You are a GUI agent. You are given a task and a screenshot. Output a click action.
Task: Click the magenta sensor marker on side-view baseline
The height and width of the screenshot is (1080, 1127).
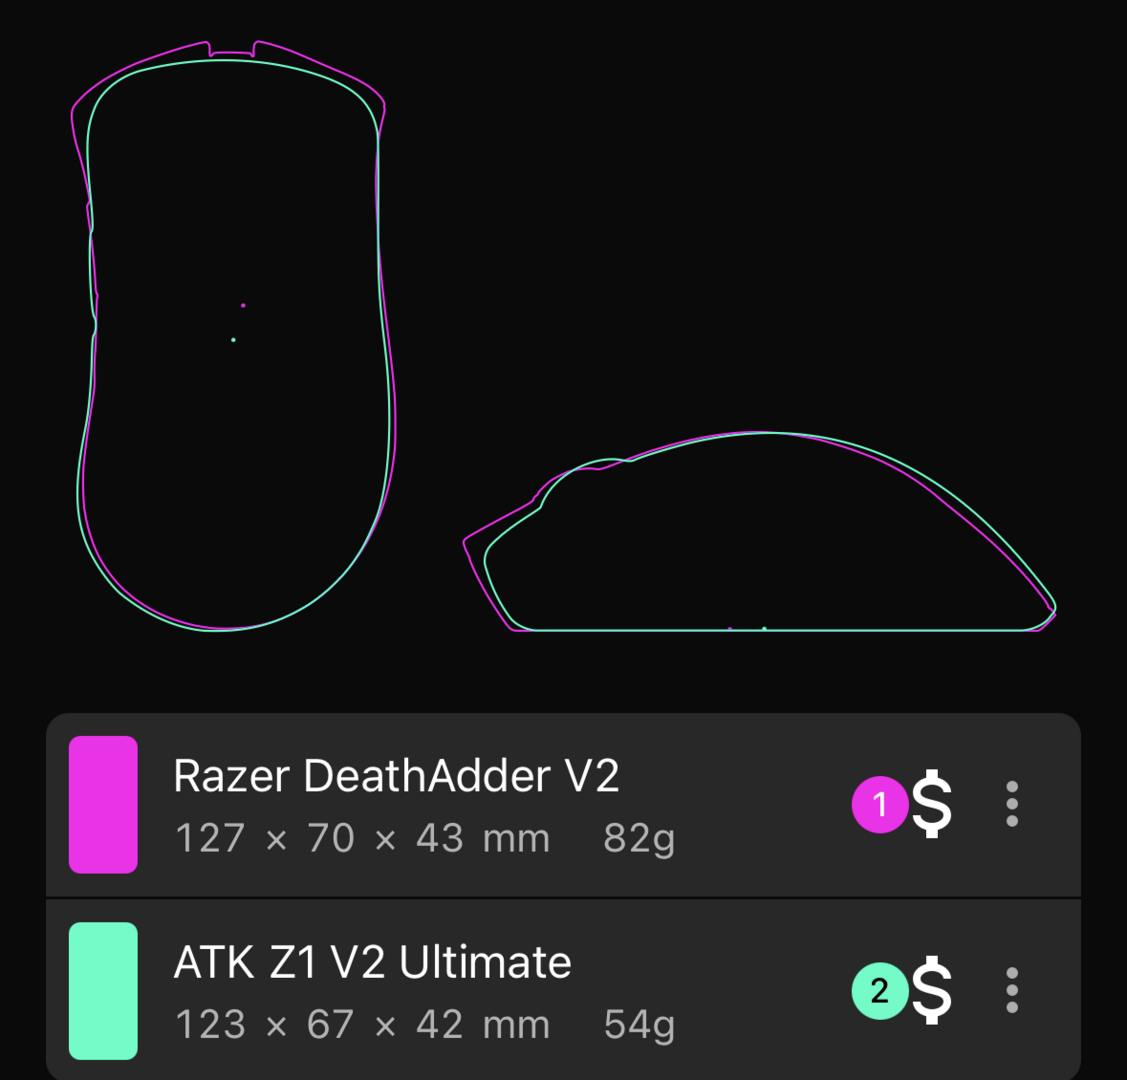(730, 629)
